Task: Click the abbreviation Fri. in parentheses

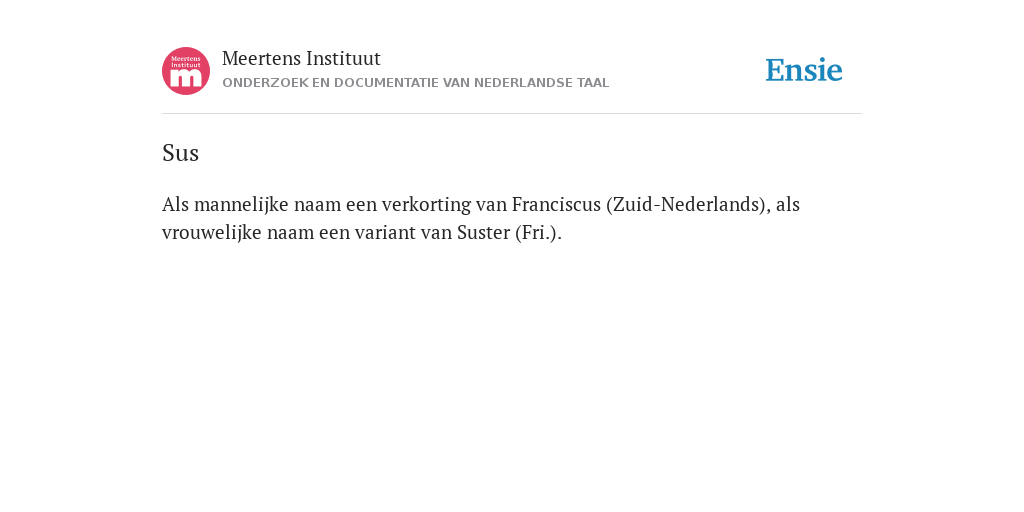Action: pyautogui.click(x=538, y=232)
